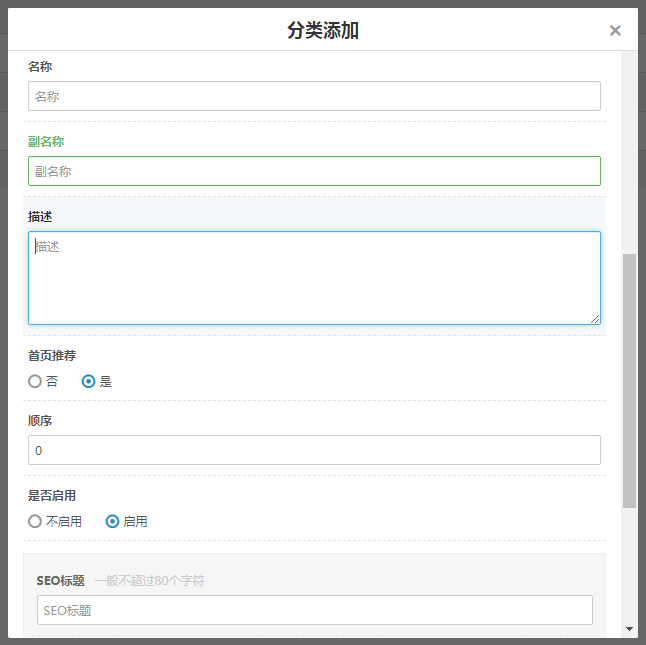
Task: Click the 描述 textarea resize handle
Action: tap(595, 319)
